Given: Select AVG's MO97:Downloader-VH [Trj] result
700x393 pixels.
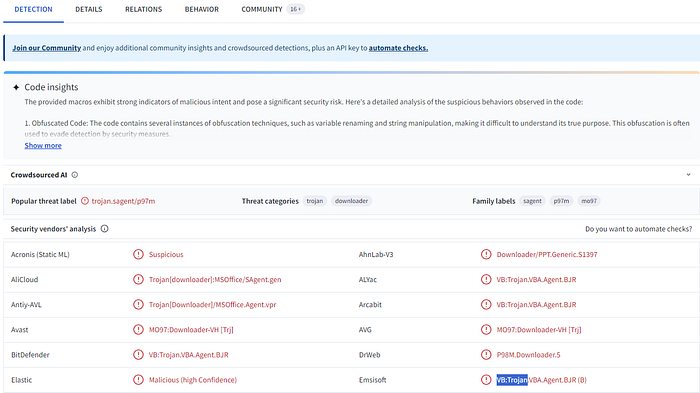Looking at the screenshot, I should coord(539,330).
